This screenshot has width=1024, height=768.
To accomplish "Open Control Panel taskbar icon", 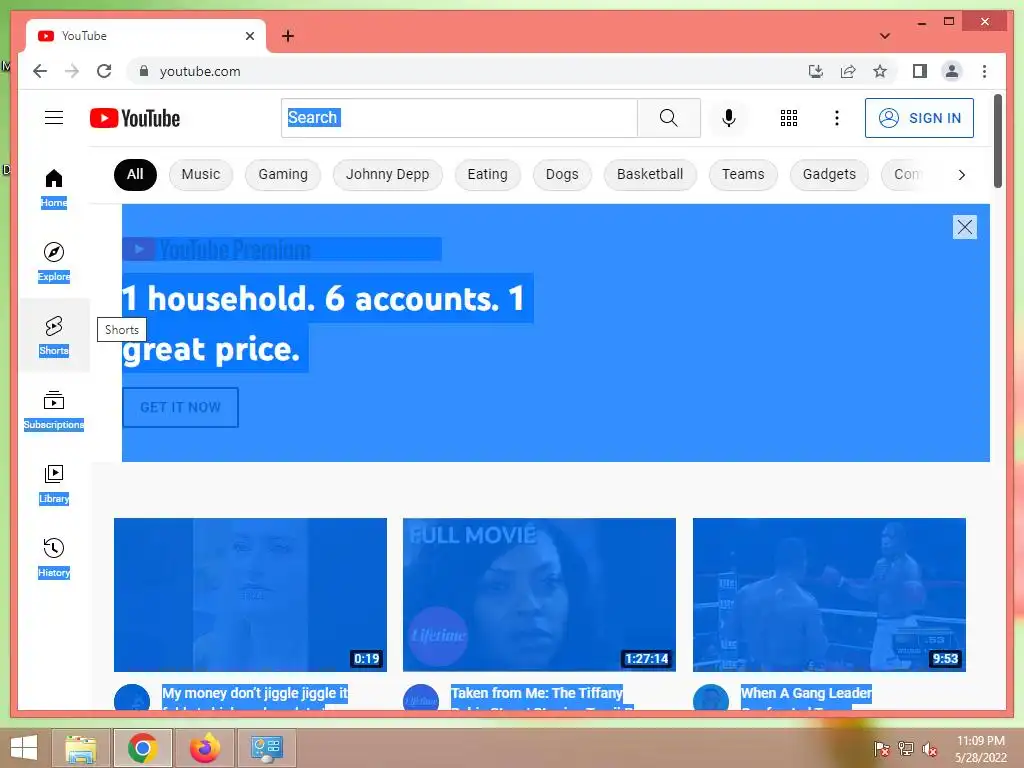I will 266,748.
